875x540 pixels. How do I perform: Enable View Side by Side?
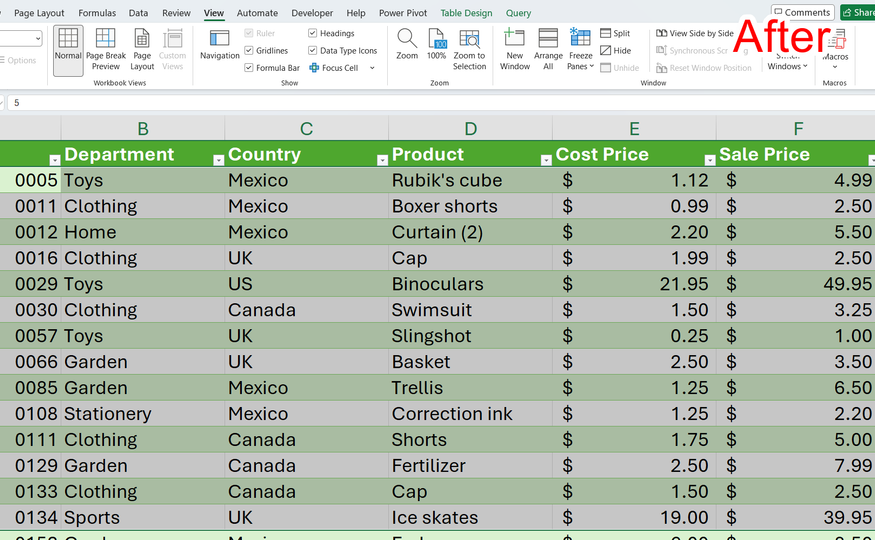point(695,33)
